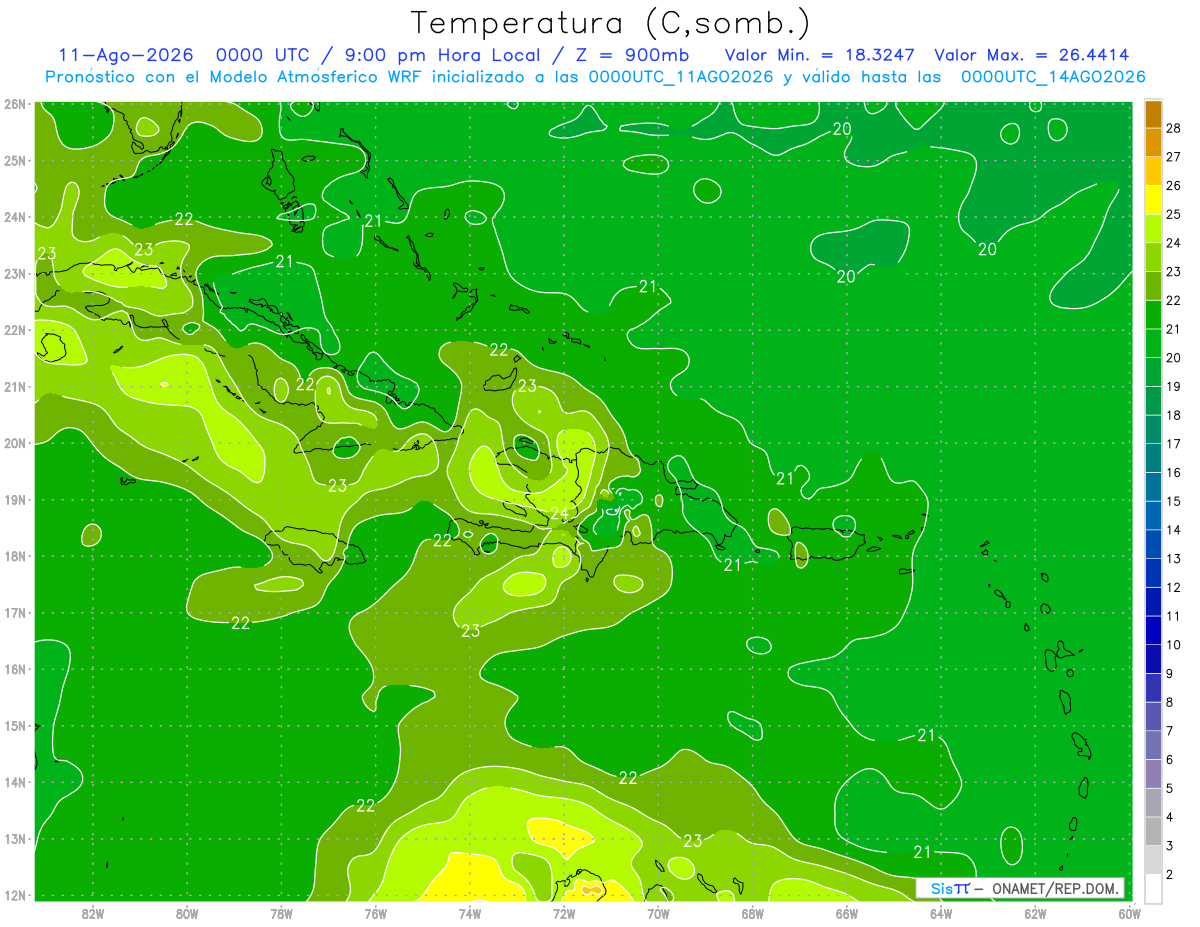Click the '24' contour label over Hispaniola

[559, 514]
